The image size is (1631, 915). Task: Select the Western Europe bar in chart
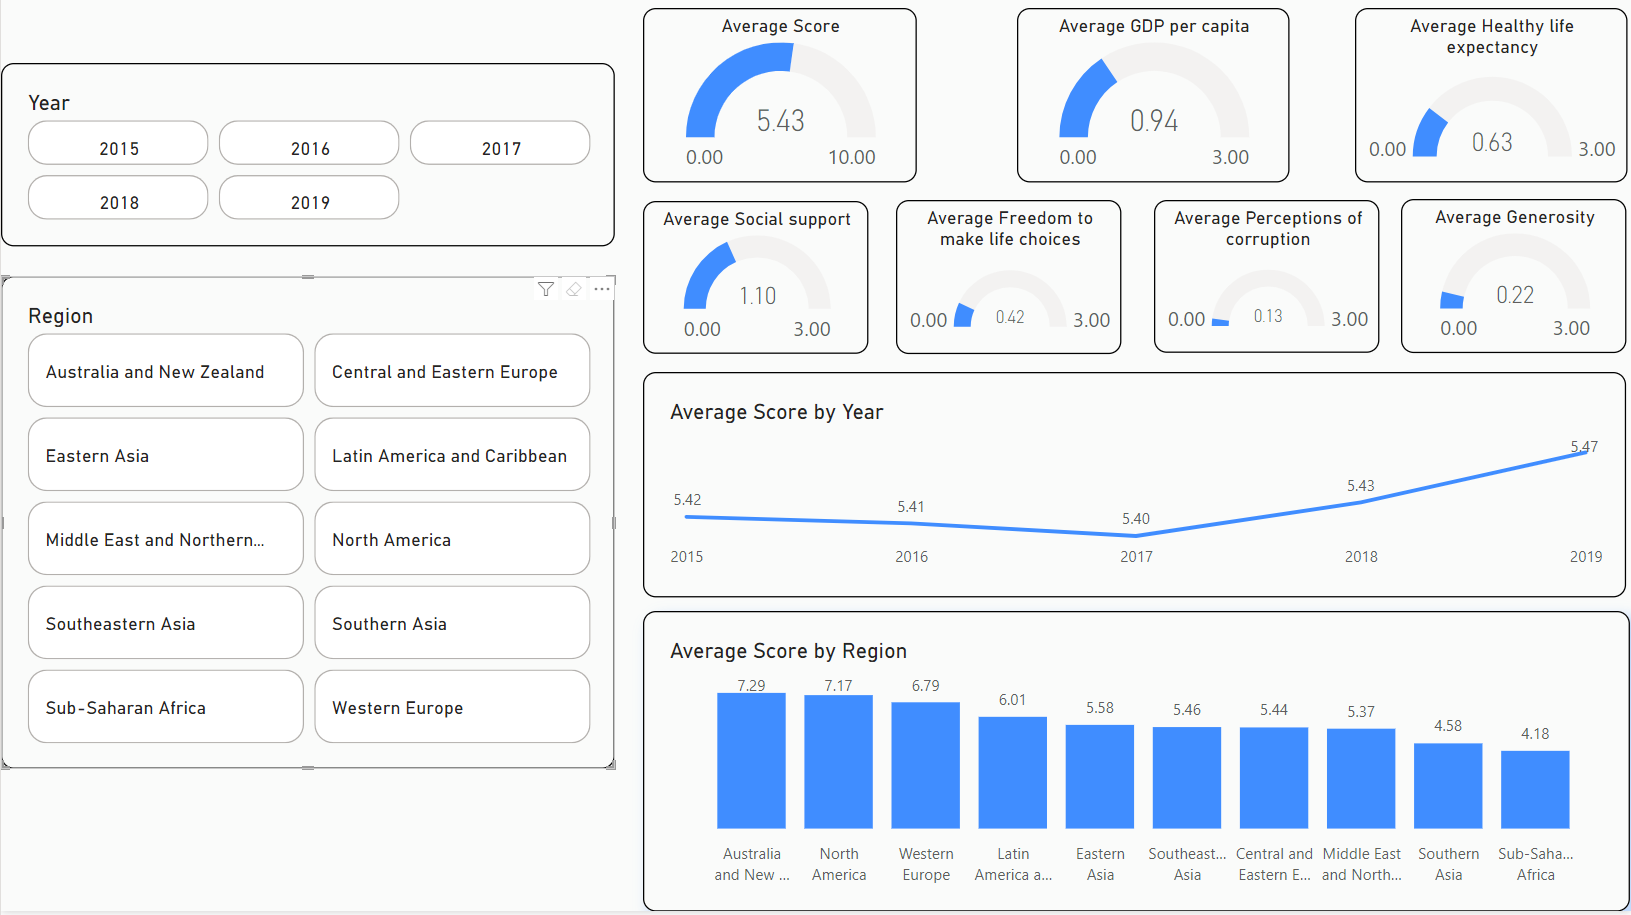925,765
